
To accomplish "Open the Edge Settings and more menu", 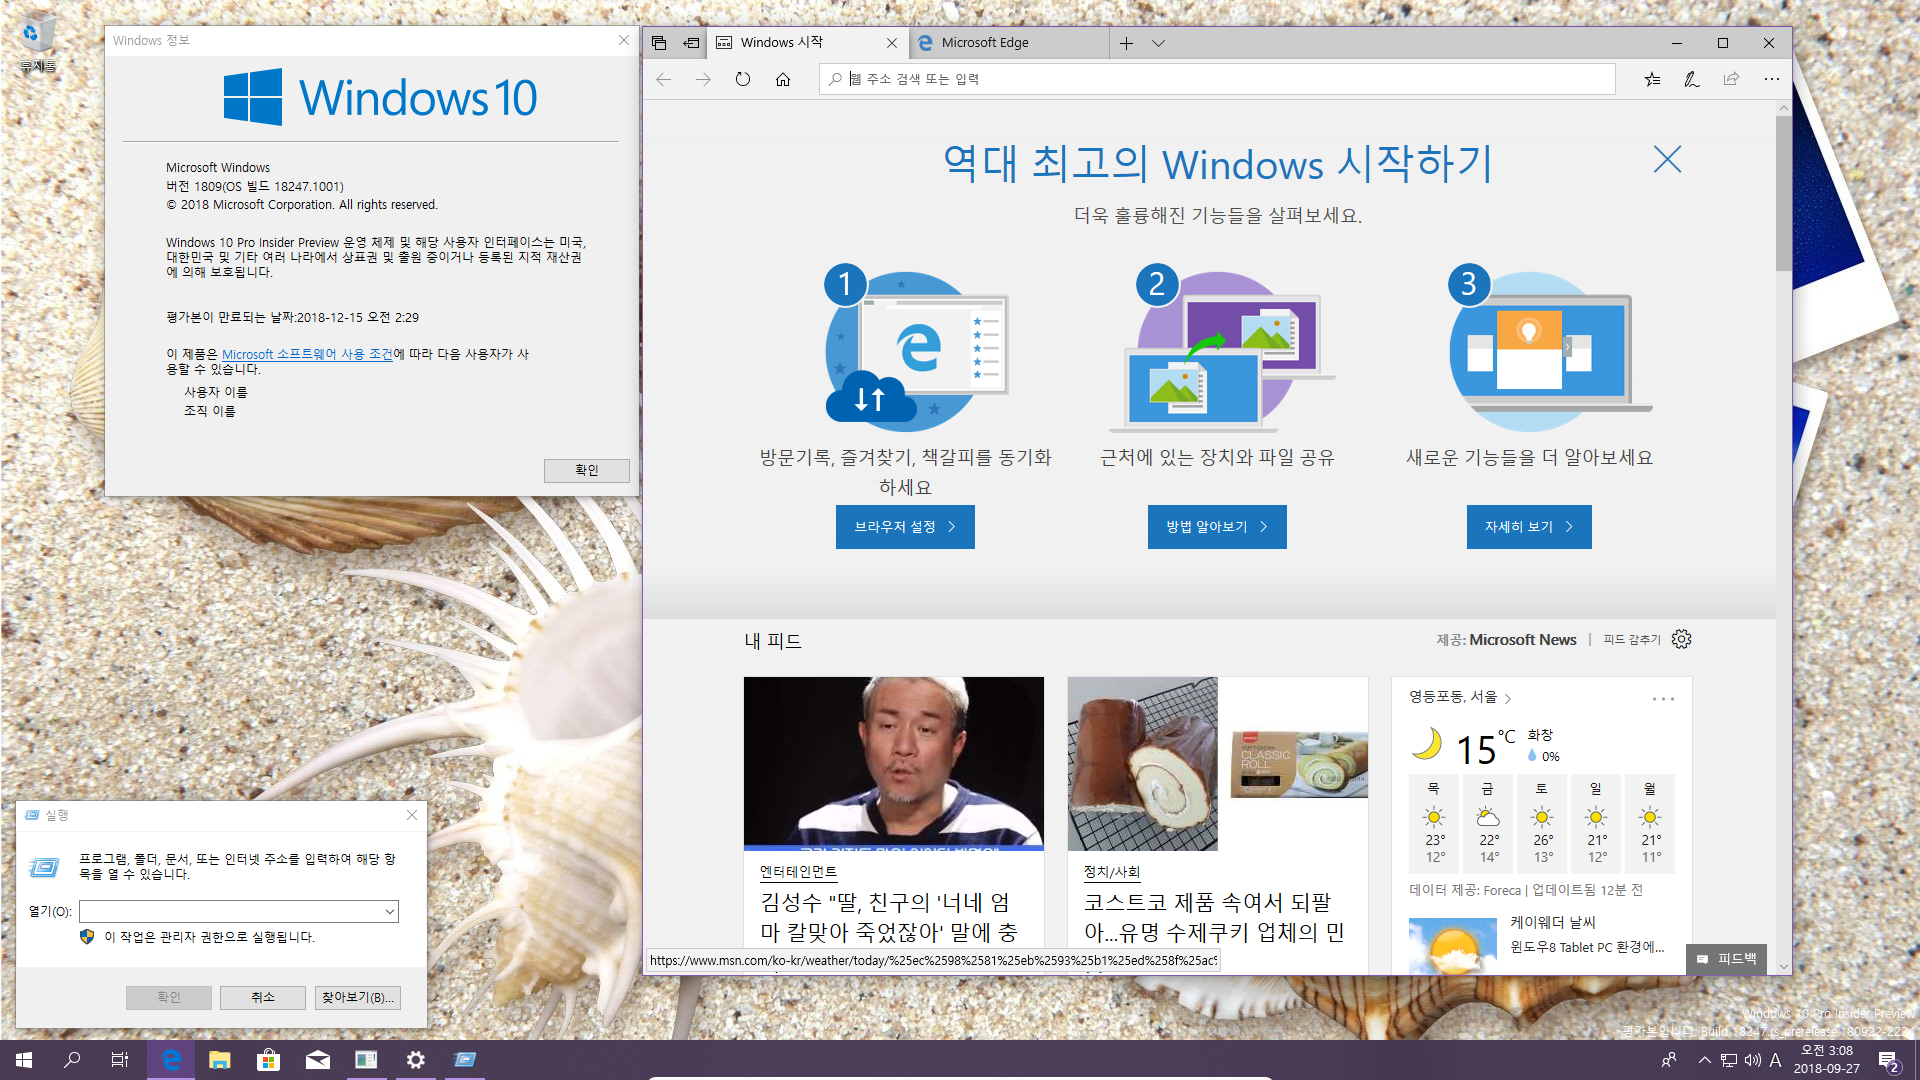I will pyautogui.click(x=1772, y=79).
